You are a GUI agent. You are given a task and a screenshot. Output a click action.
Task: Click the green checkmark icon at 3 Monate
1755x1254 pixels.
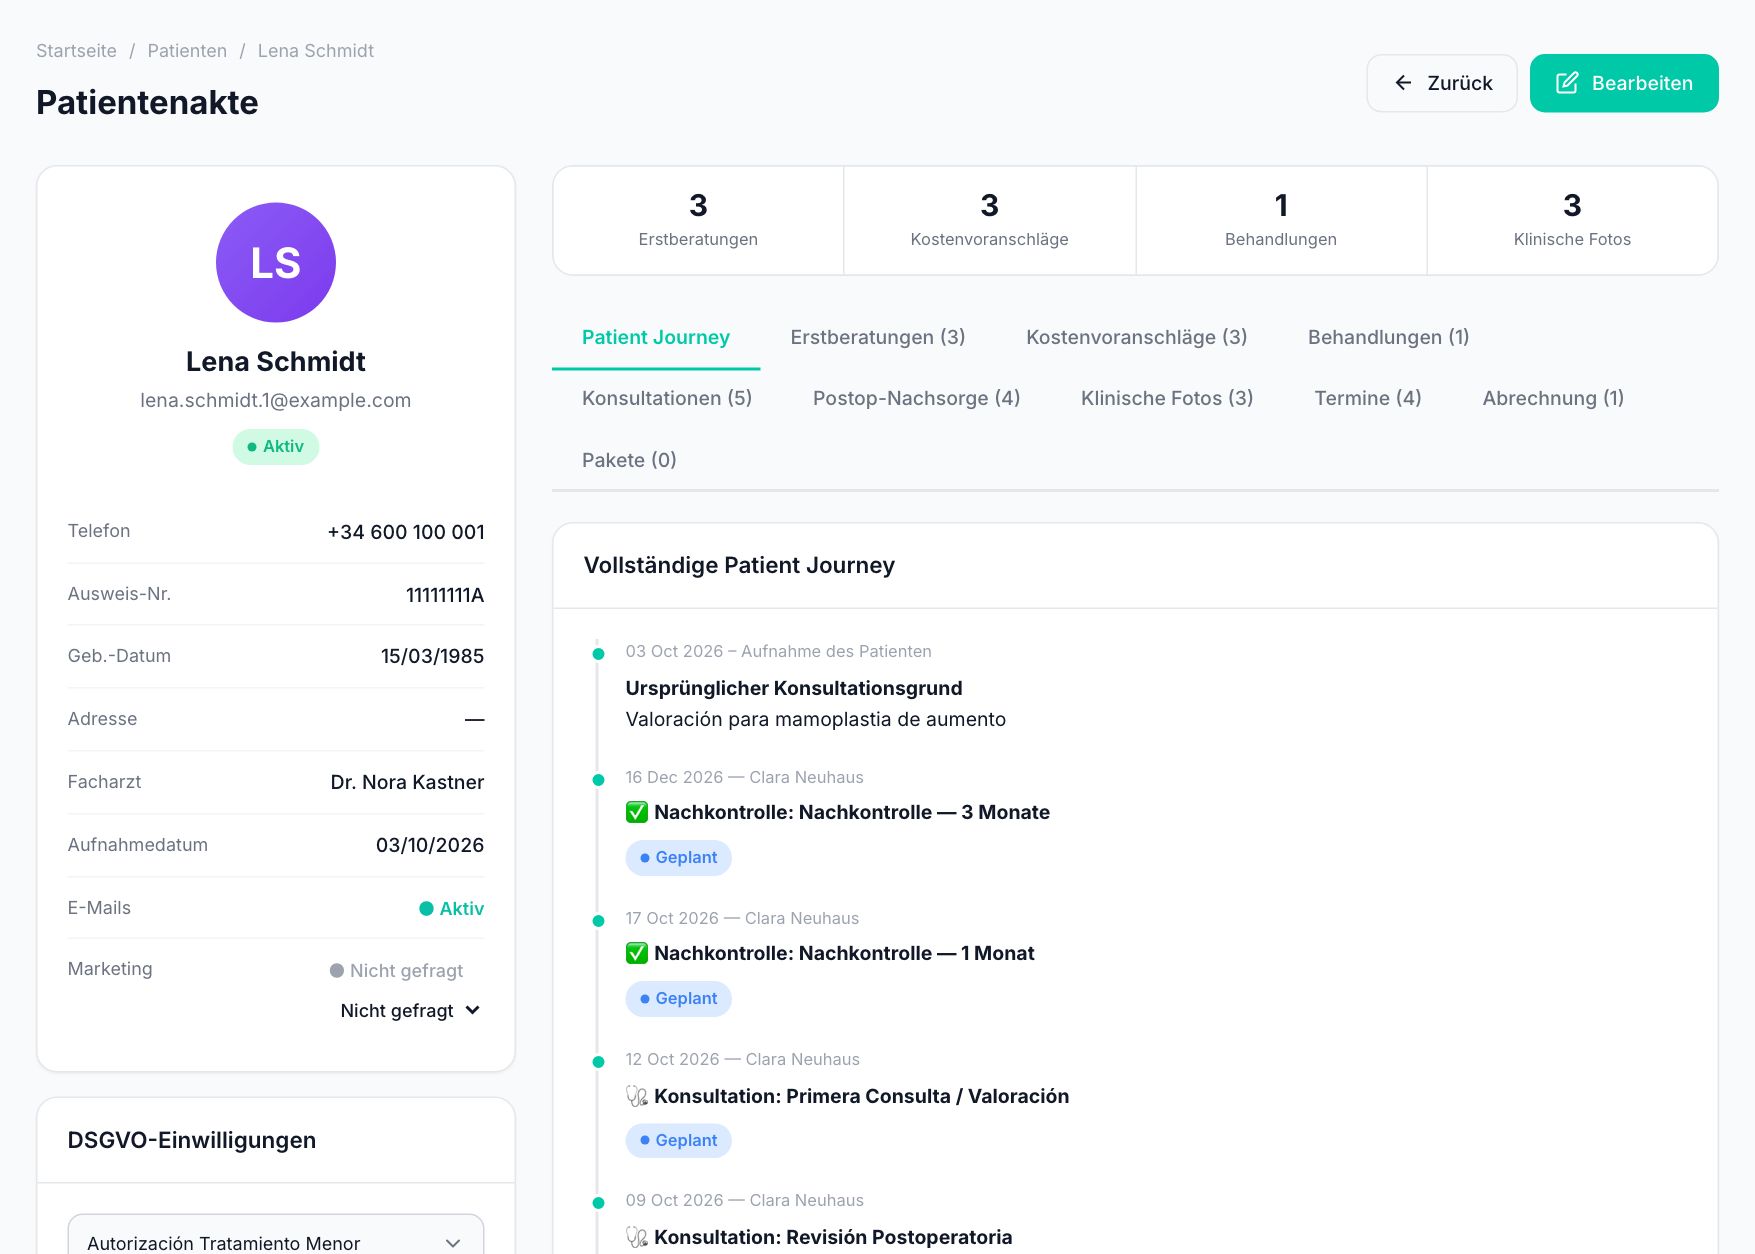tap(637, 812)
